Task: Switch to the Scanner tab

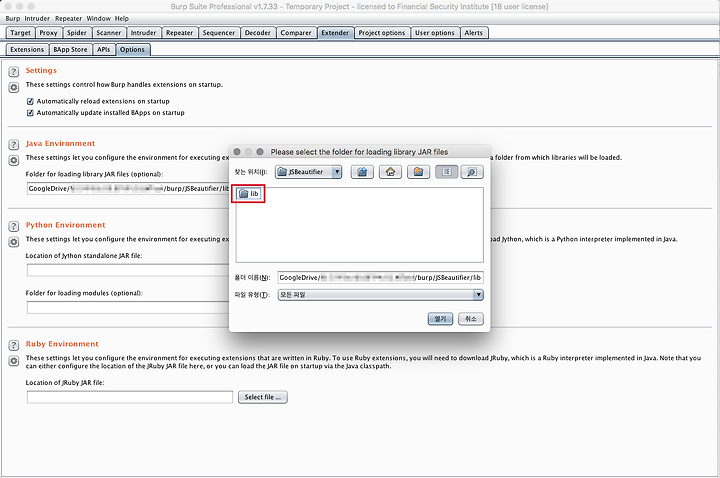Action: coord(109,33)
